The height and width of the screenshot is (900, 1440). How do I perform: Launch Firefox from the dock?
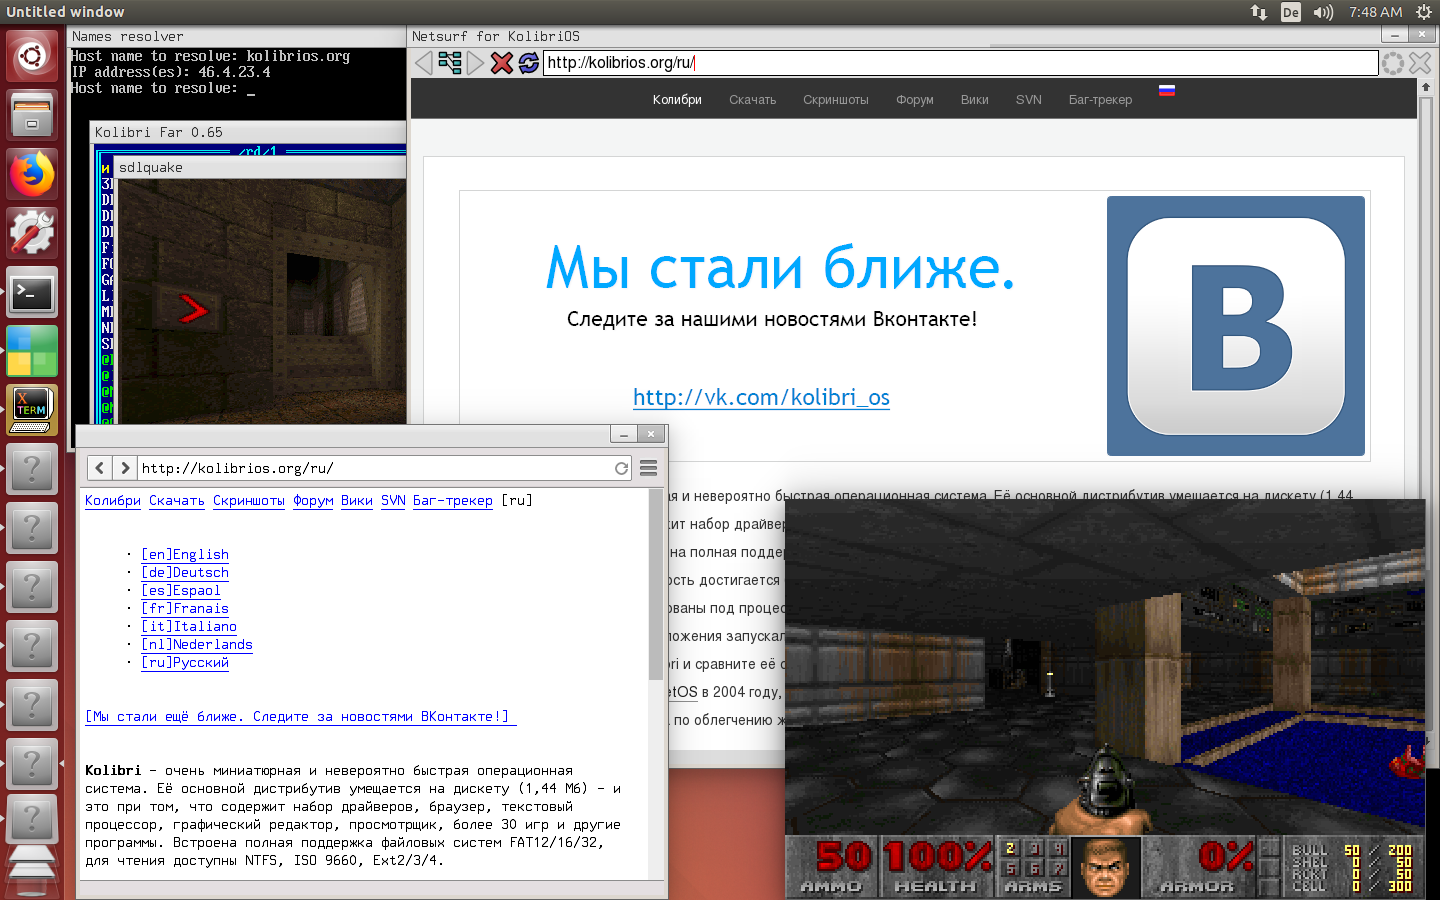32,174
